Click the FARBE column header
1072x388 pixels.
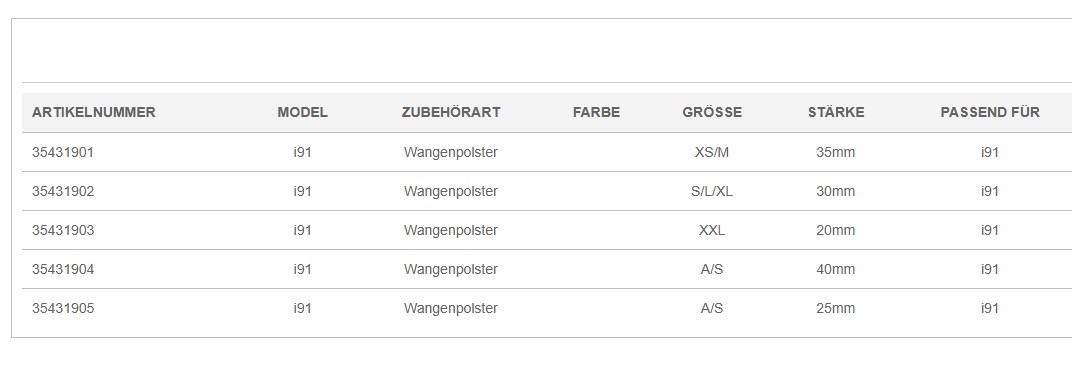tap(596, 113)
